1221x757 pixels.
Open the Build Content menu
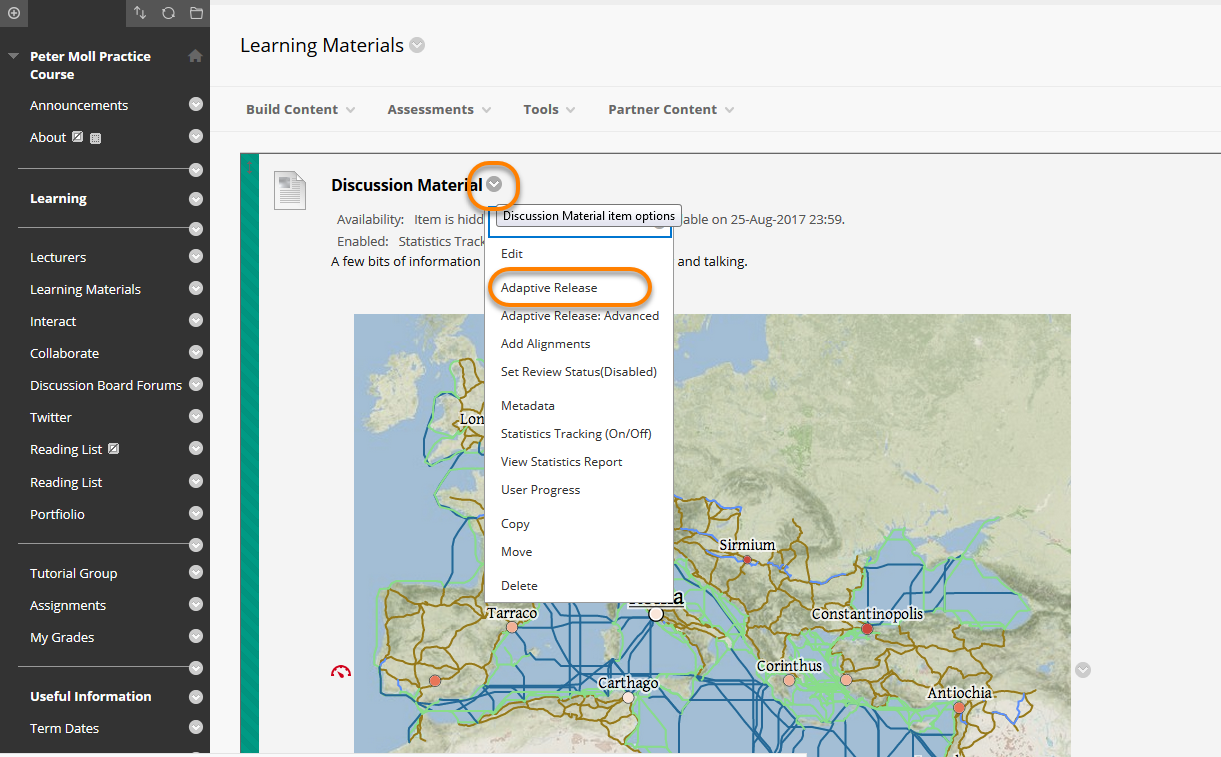pos(300,109)
